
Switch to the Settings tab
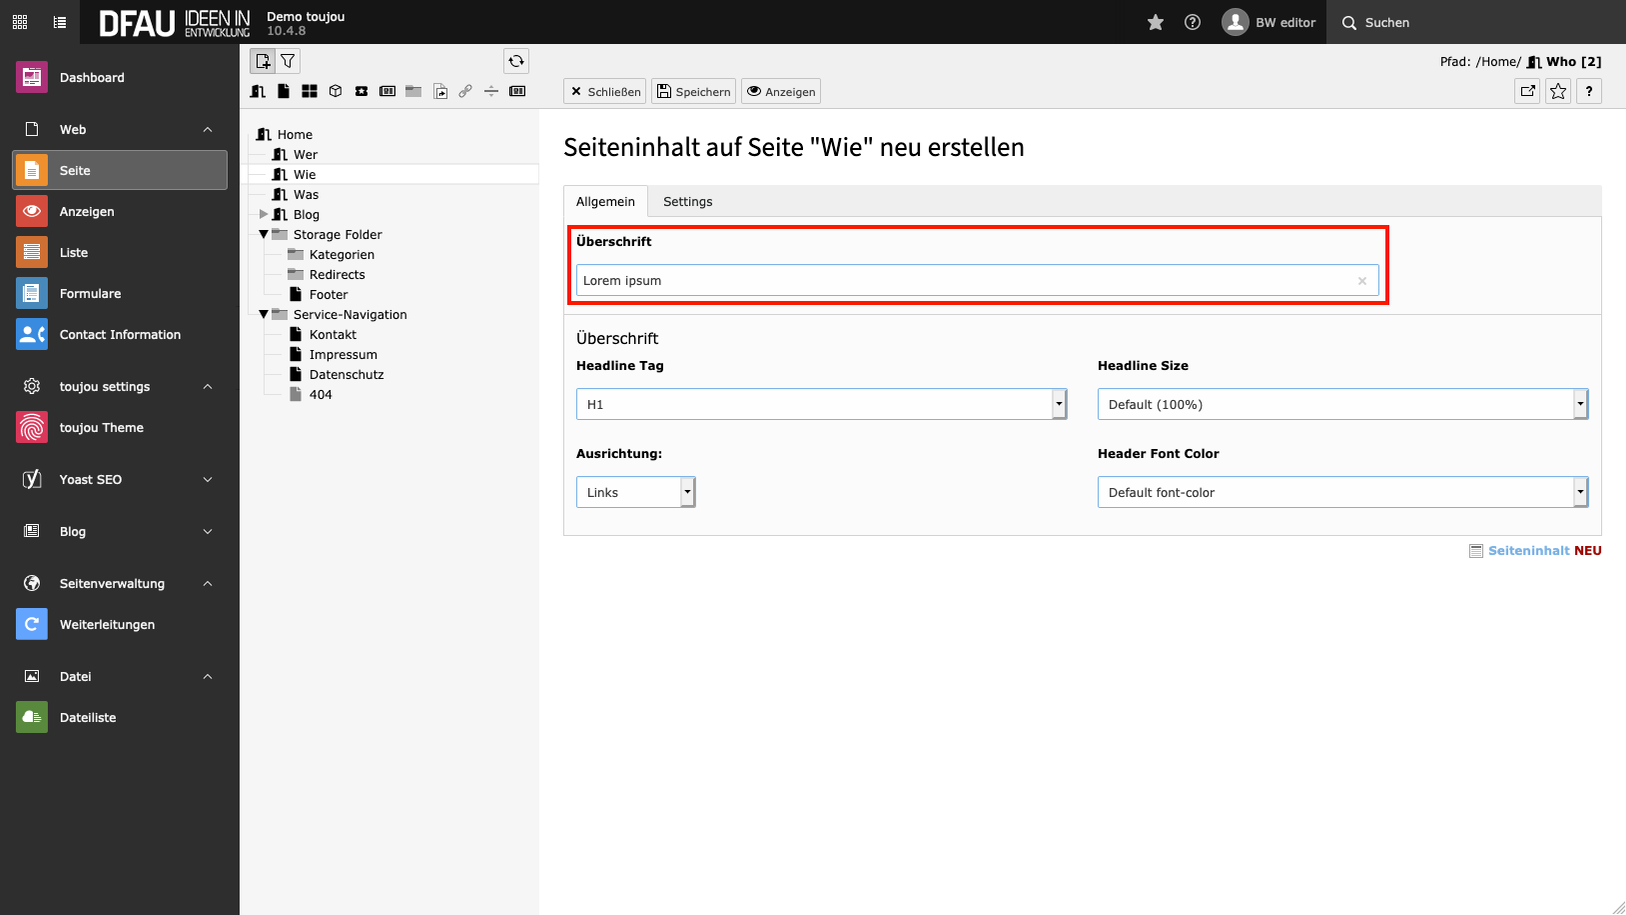[x=687, y=201]
